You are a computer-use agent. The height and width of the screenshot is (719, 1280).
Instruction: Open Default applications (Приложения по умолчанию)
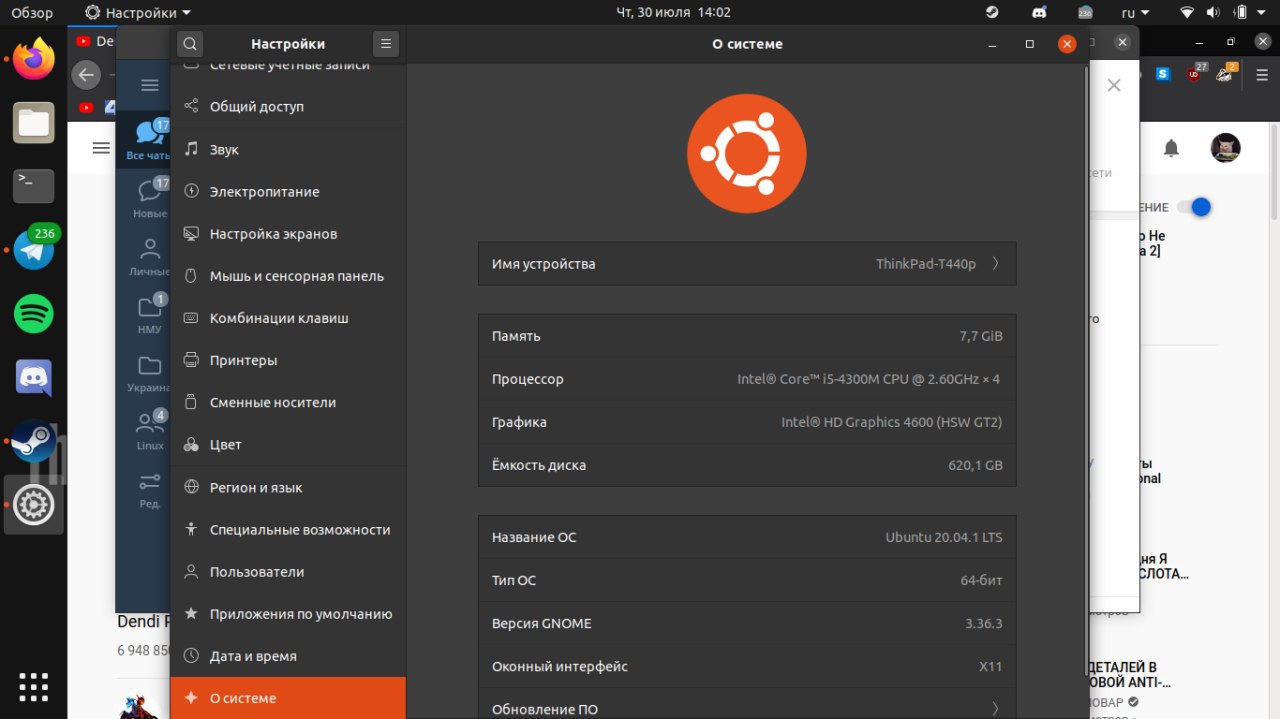(x=288, y=614)
